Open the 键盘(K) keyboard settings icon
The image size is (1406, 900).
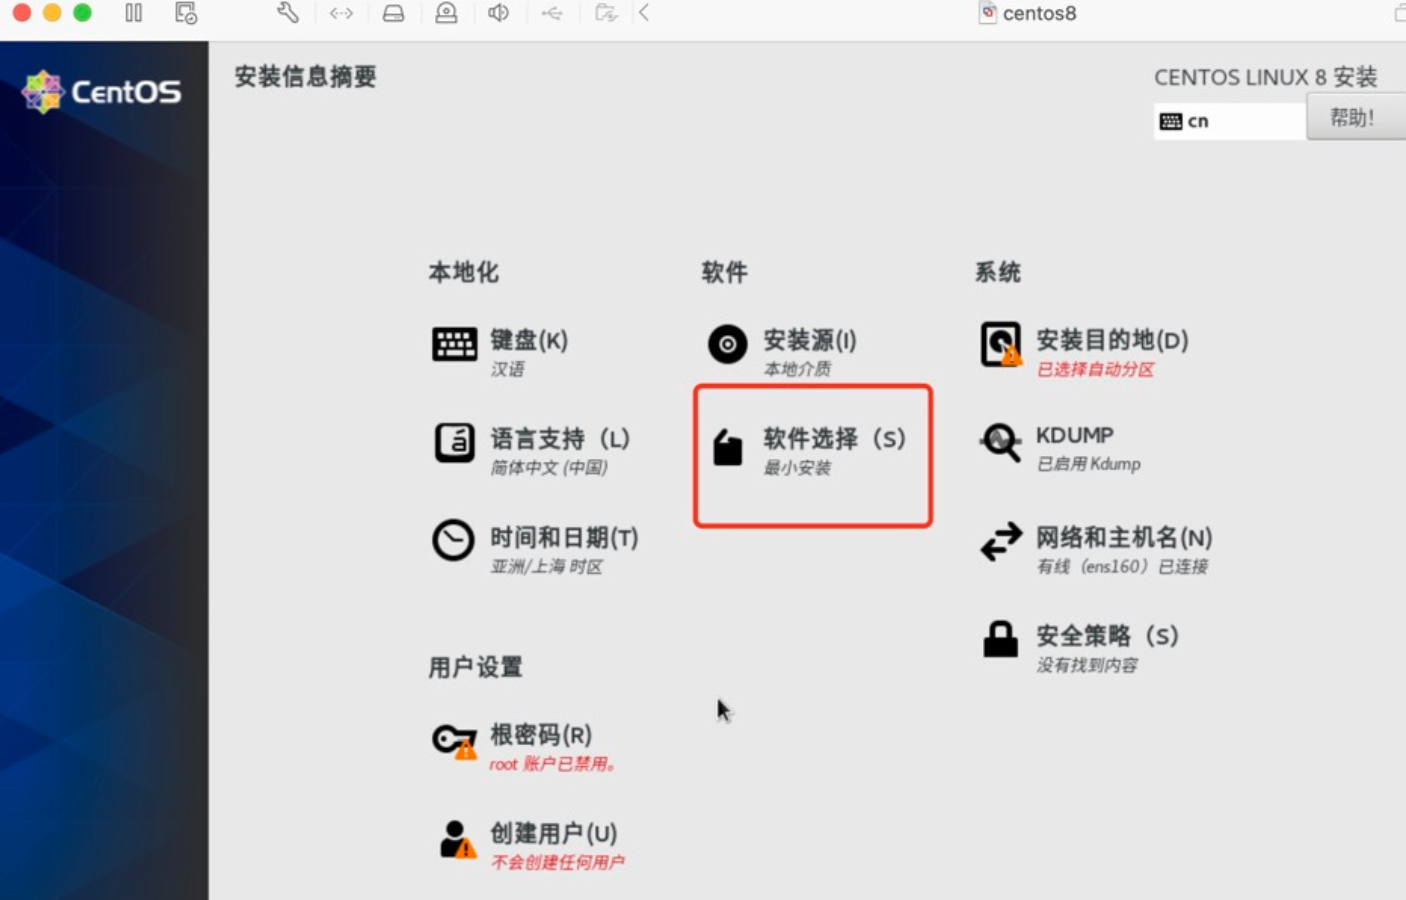pos(454,344)
